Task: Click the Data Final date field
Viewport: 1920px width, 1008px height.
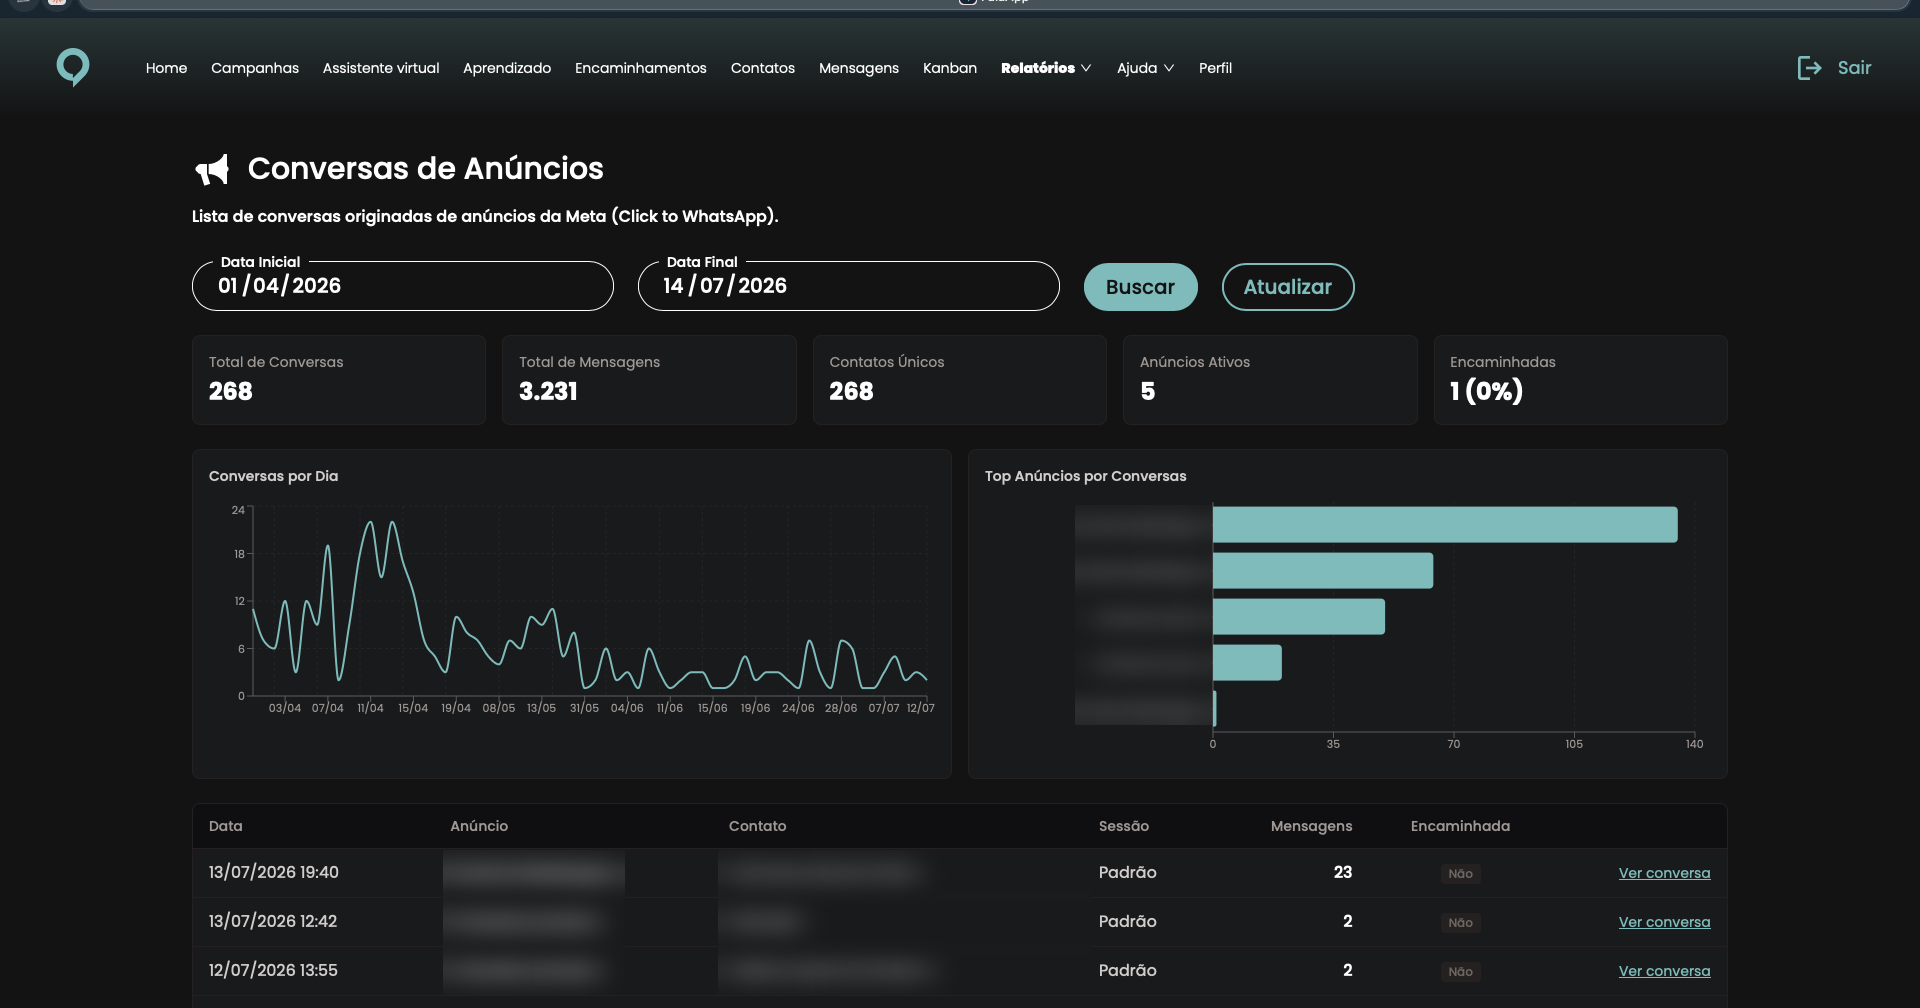Action: point(849,286)
